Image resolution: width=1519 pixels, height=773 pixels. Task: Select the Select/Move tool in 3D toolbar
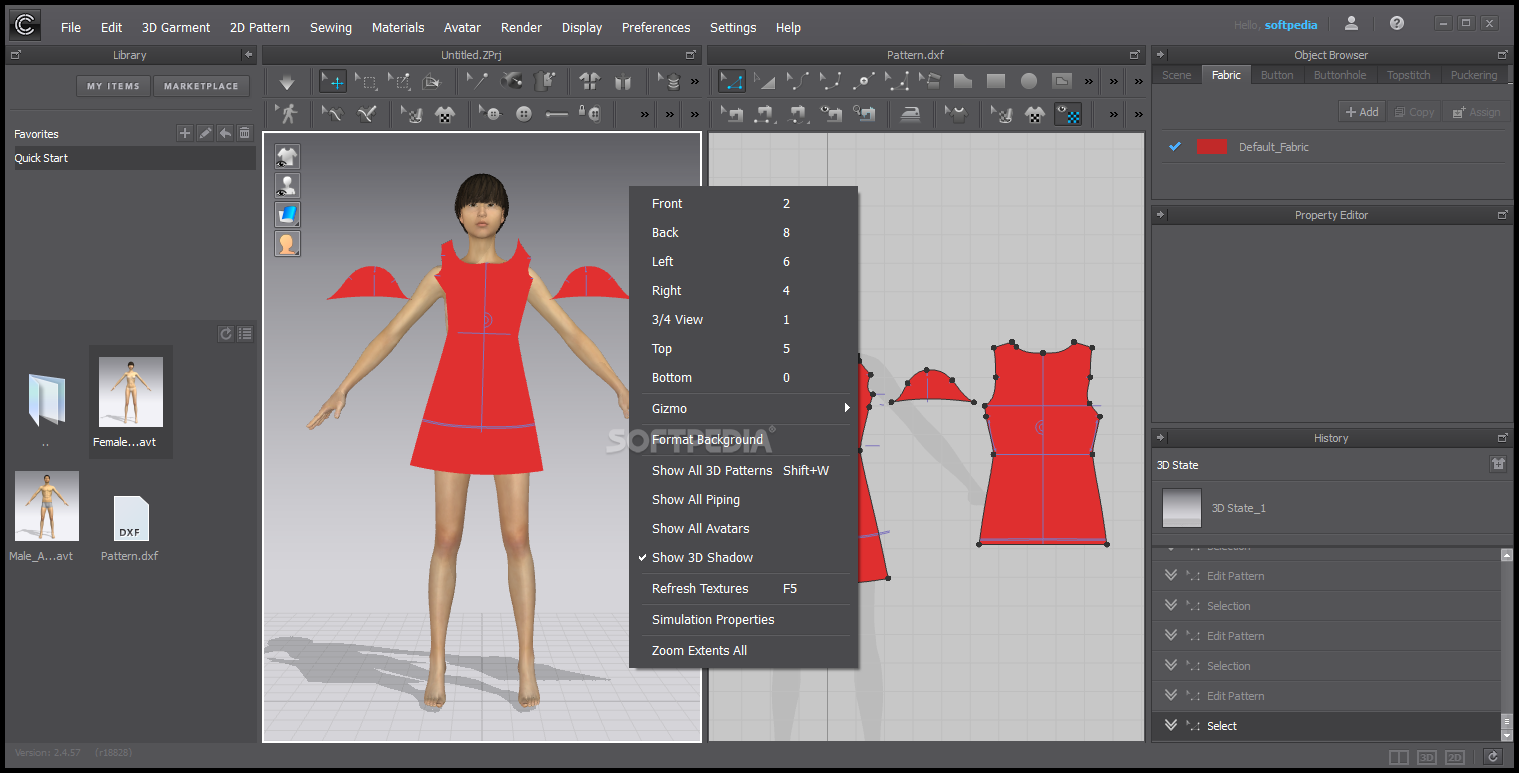click(x=332, y=82)
